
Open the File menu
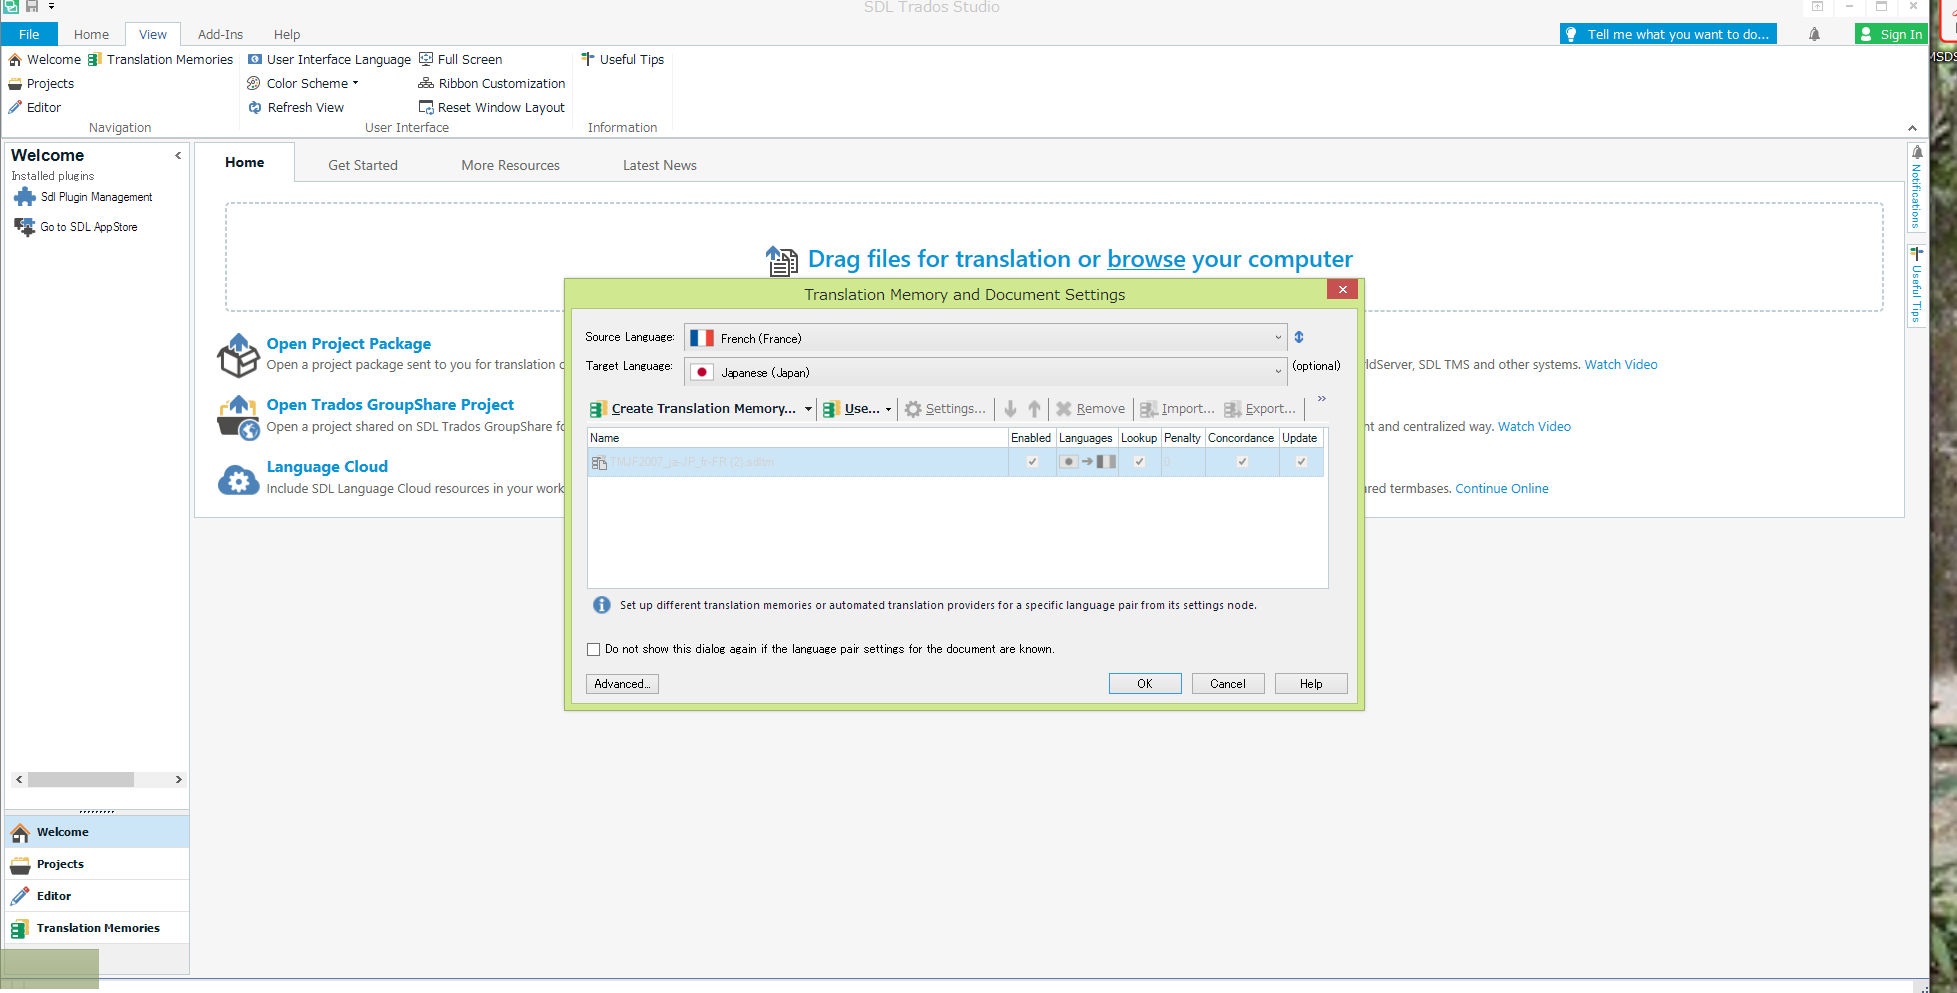pyautogui.click(x=29, y=34)
